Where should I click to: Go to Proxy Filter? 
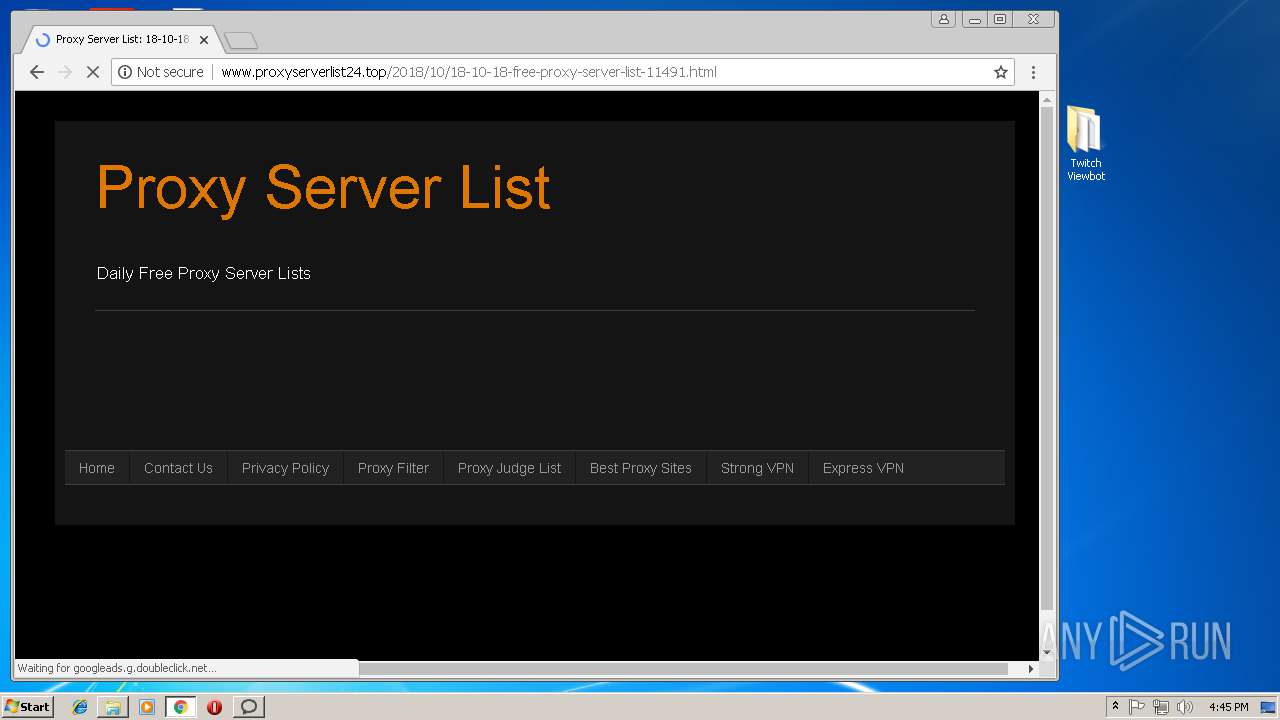click(x=393, y=468)
